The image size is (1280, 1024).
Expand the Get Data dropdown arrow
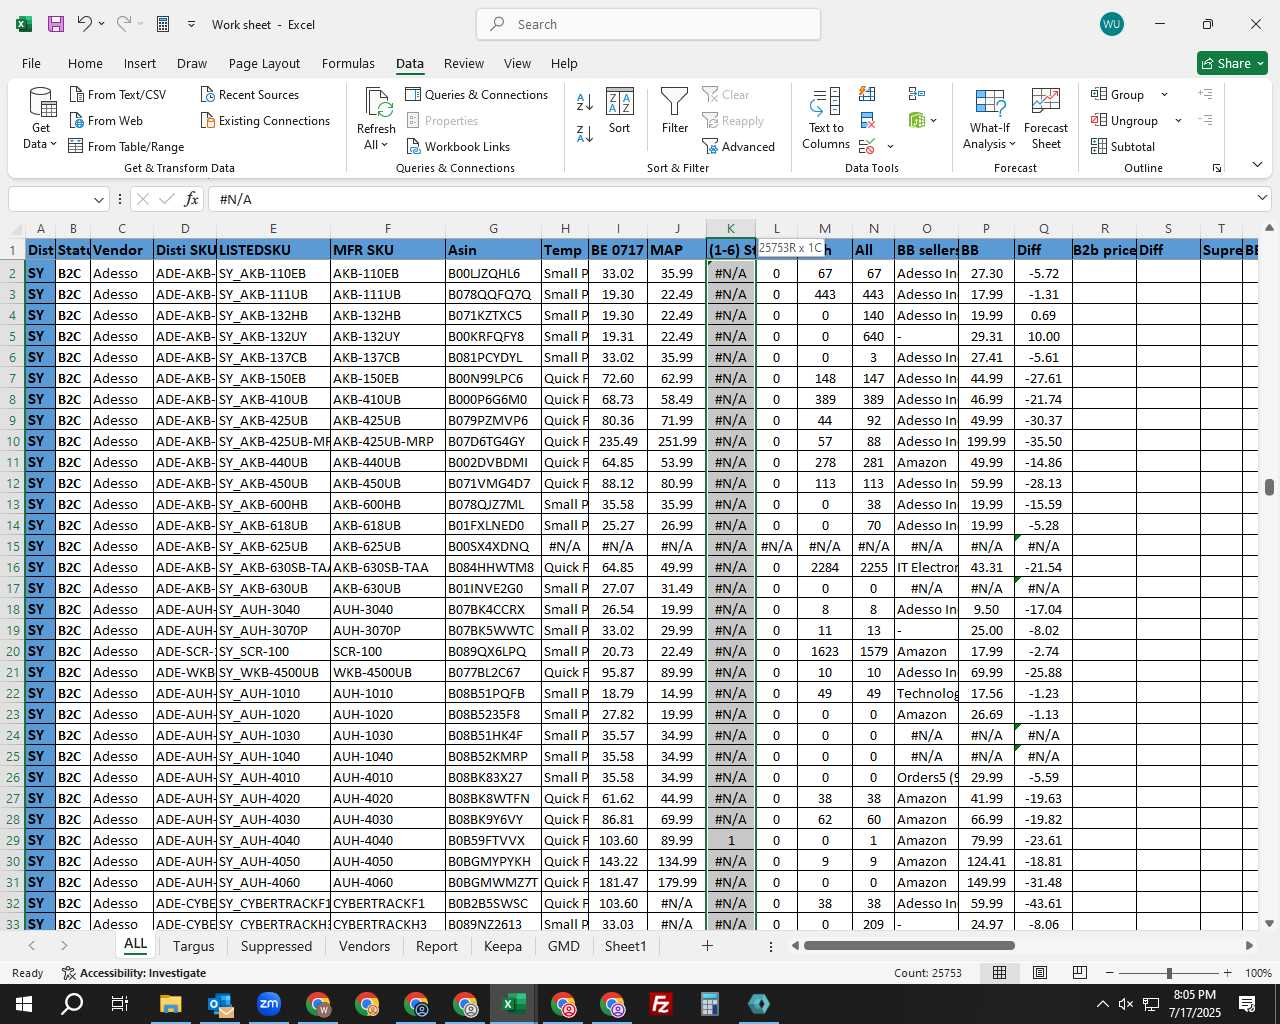tap(53, 144)
